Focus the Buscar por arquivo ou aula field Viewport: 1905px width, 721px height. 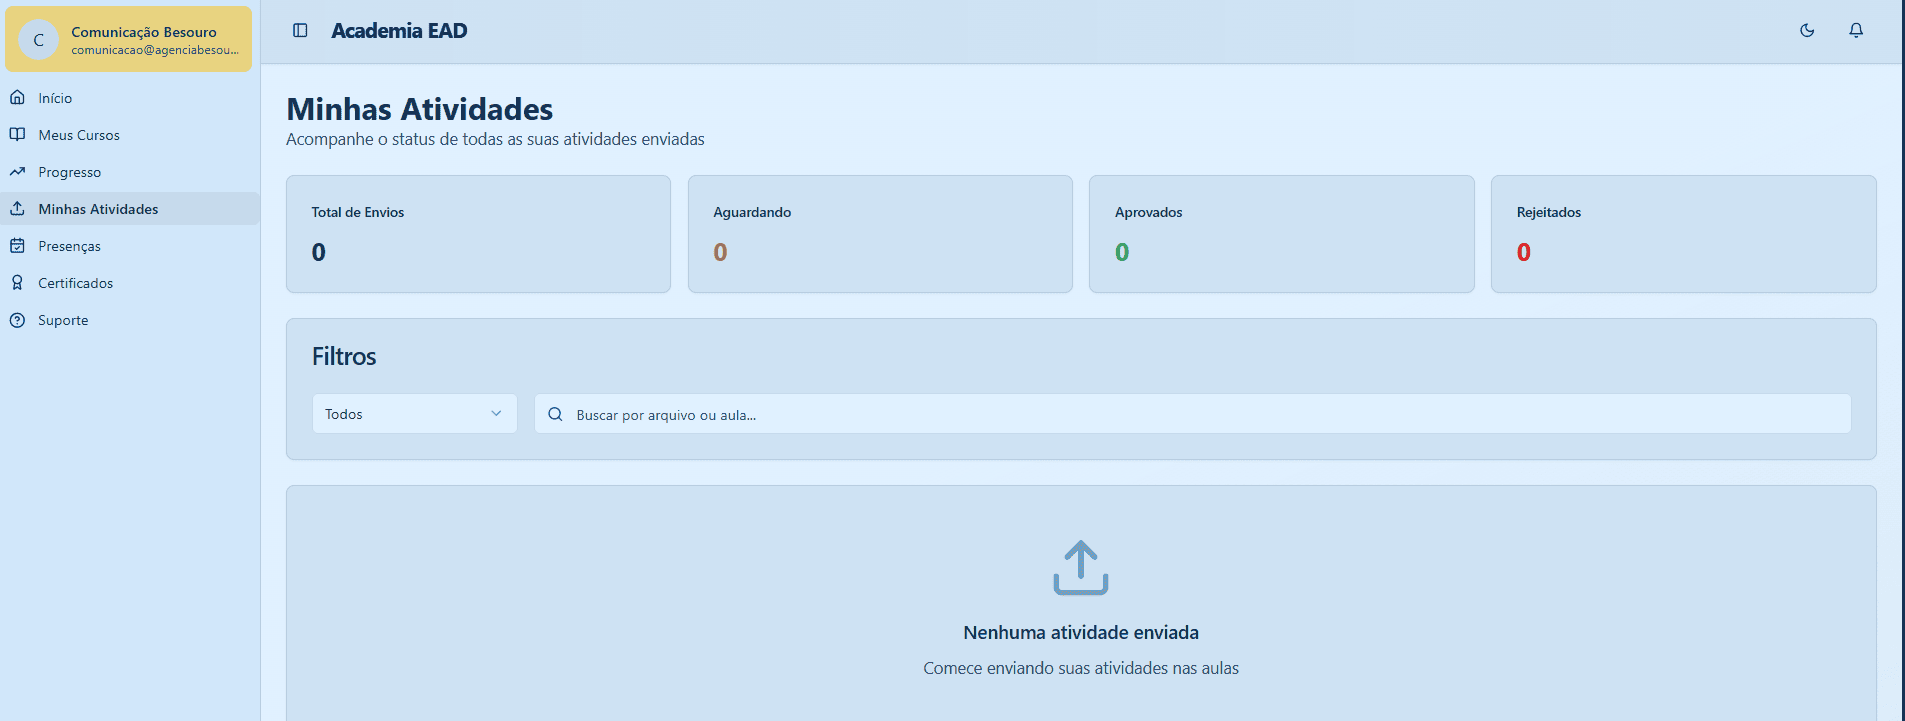pos(1200,414)
